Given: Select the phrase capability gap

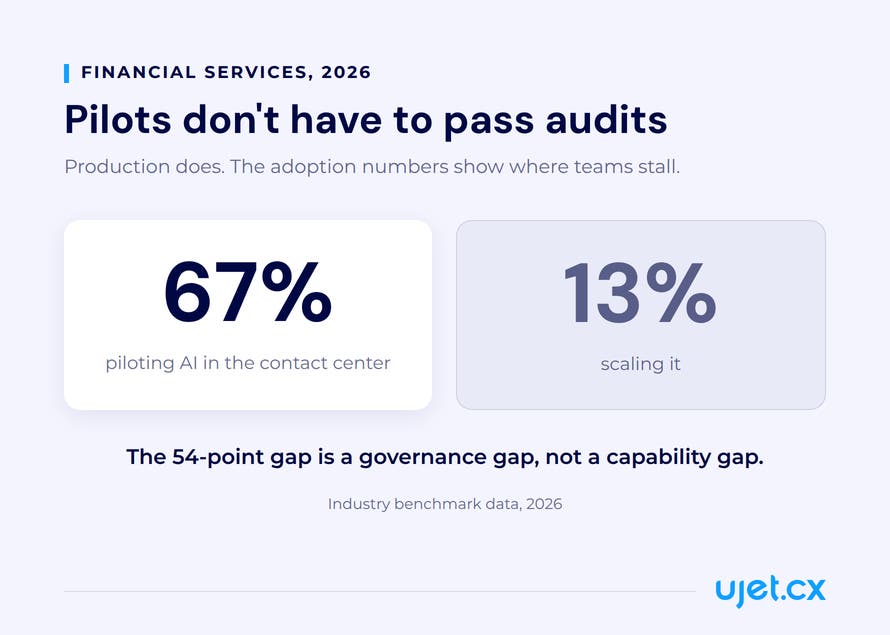Looking at the screenshot, I should point(685,458).
